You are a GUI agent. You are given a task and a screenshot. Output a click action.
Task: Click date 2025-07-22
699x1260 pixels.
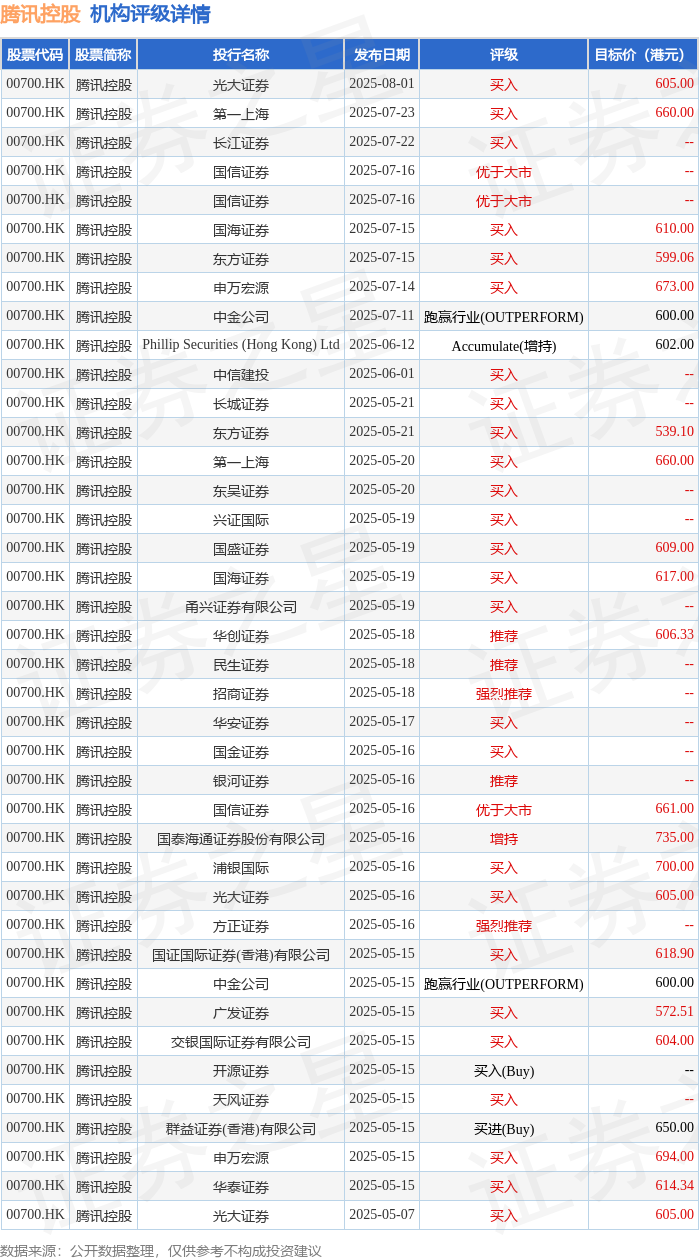382,142
